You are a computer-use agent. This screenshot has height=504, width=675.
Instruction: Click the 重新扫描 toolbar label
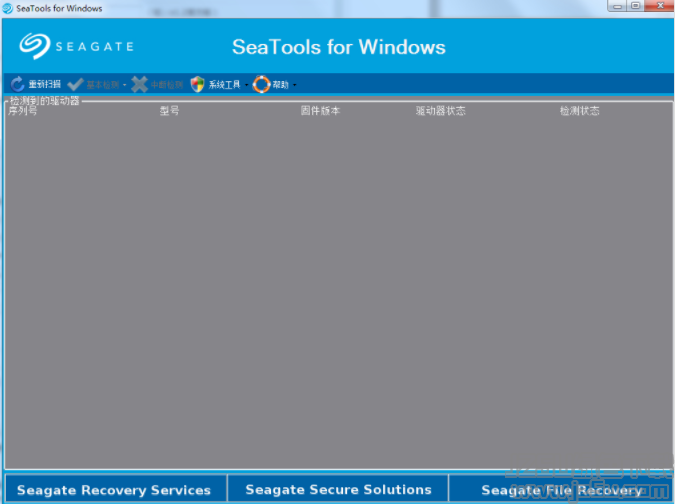point(45,84)
